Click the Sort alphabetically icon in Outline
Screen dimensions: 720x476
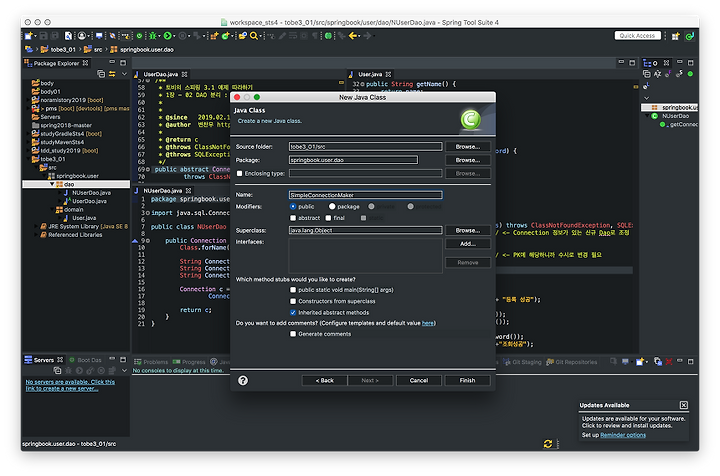[657, 73]
